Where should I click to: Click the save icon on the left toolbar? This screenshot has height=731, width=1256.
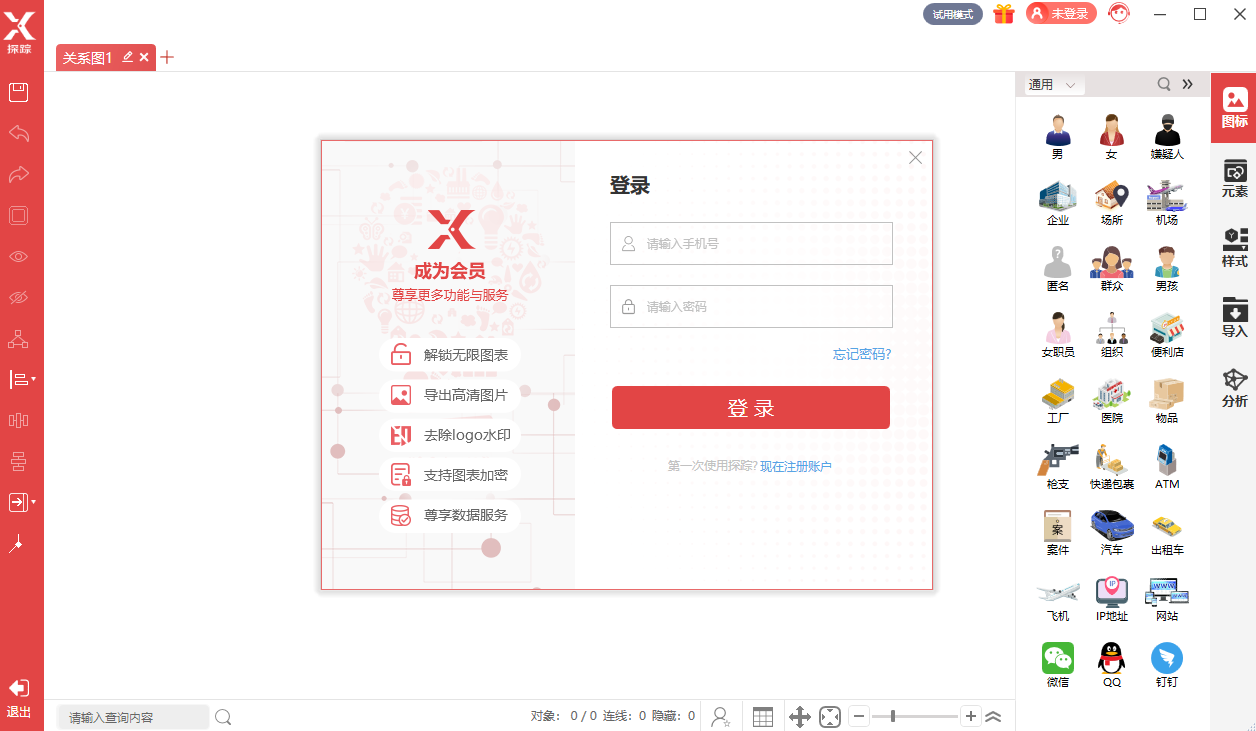[20, 92]
